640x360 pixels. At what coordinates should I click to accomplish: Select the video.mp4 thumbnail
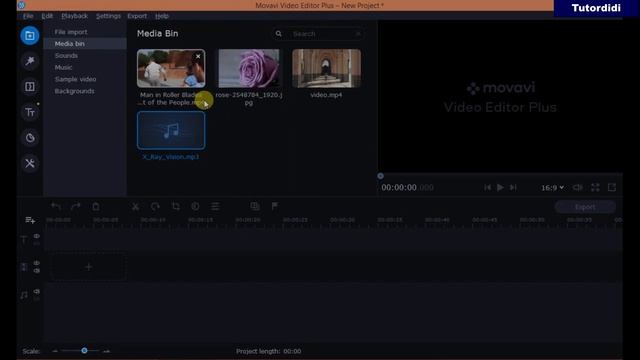(326, 69)
